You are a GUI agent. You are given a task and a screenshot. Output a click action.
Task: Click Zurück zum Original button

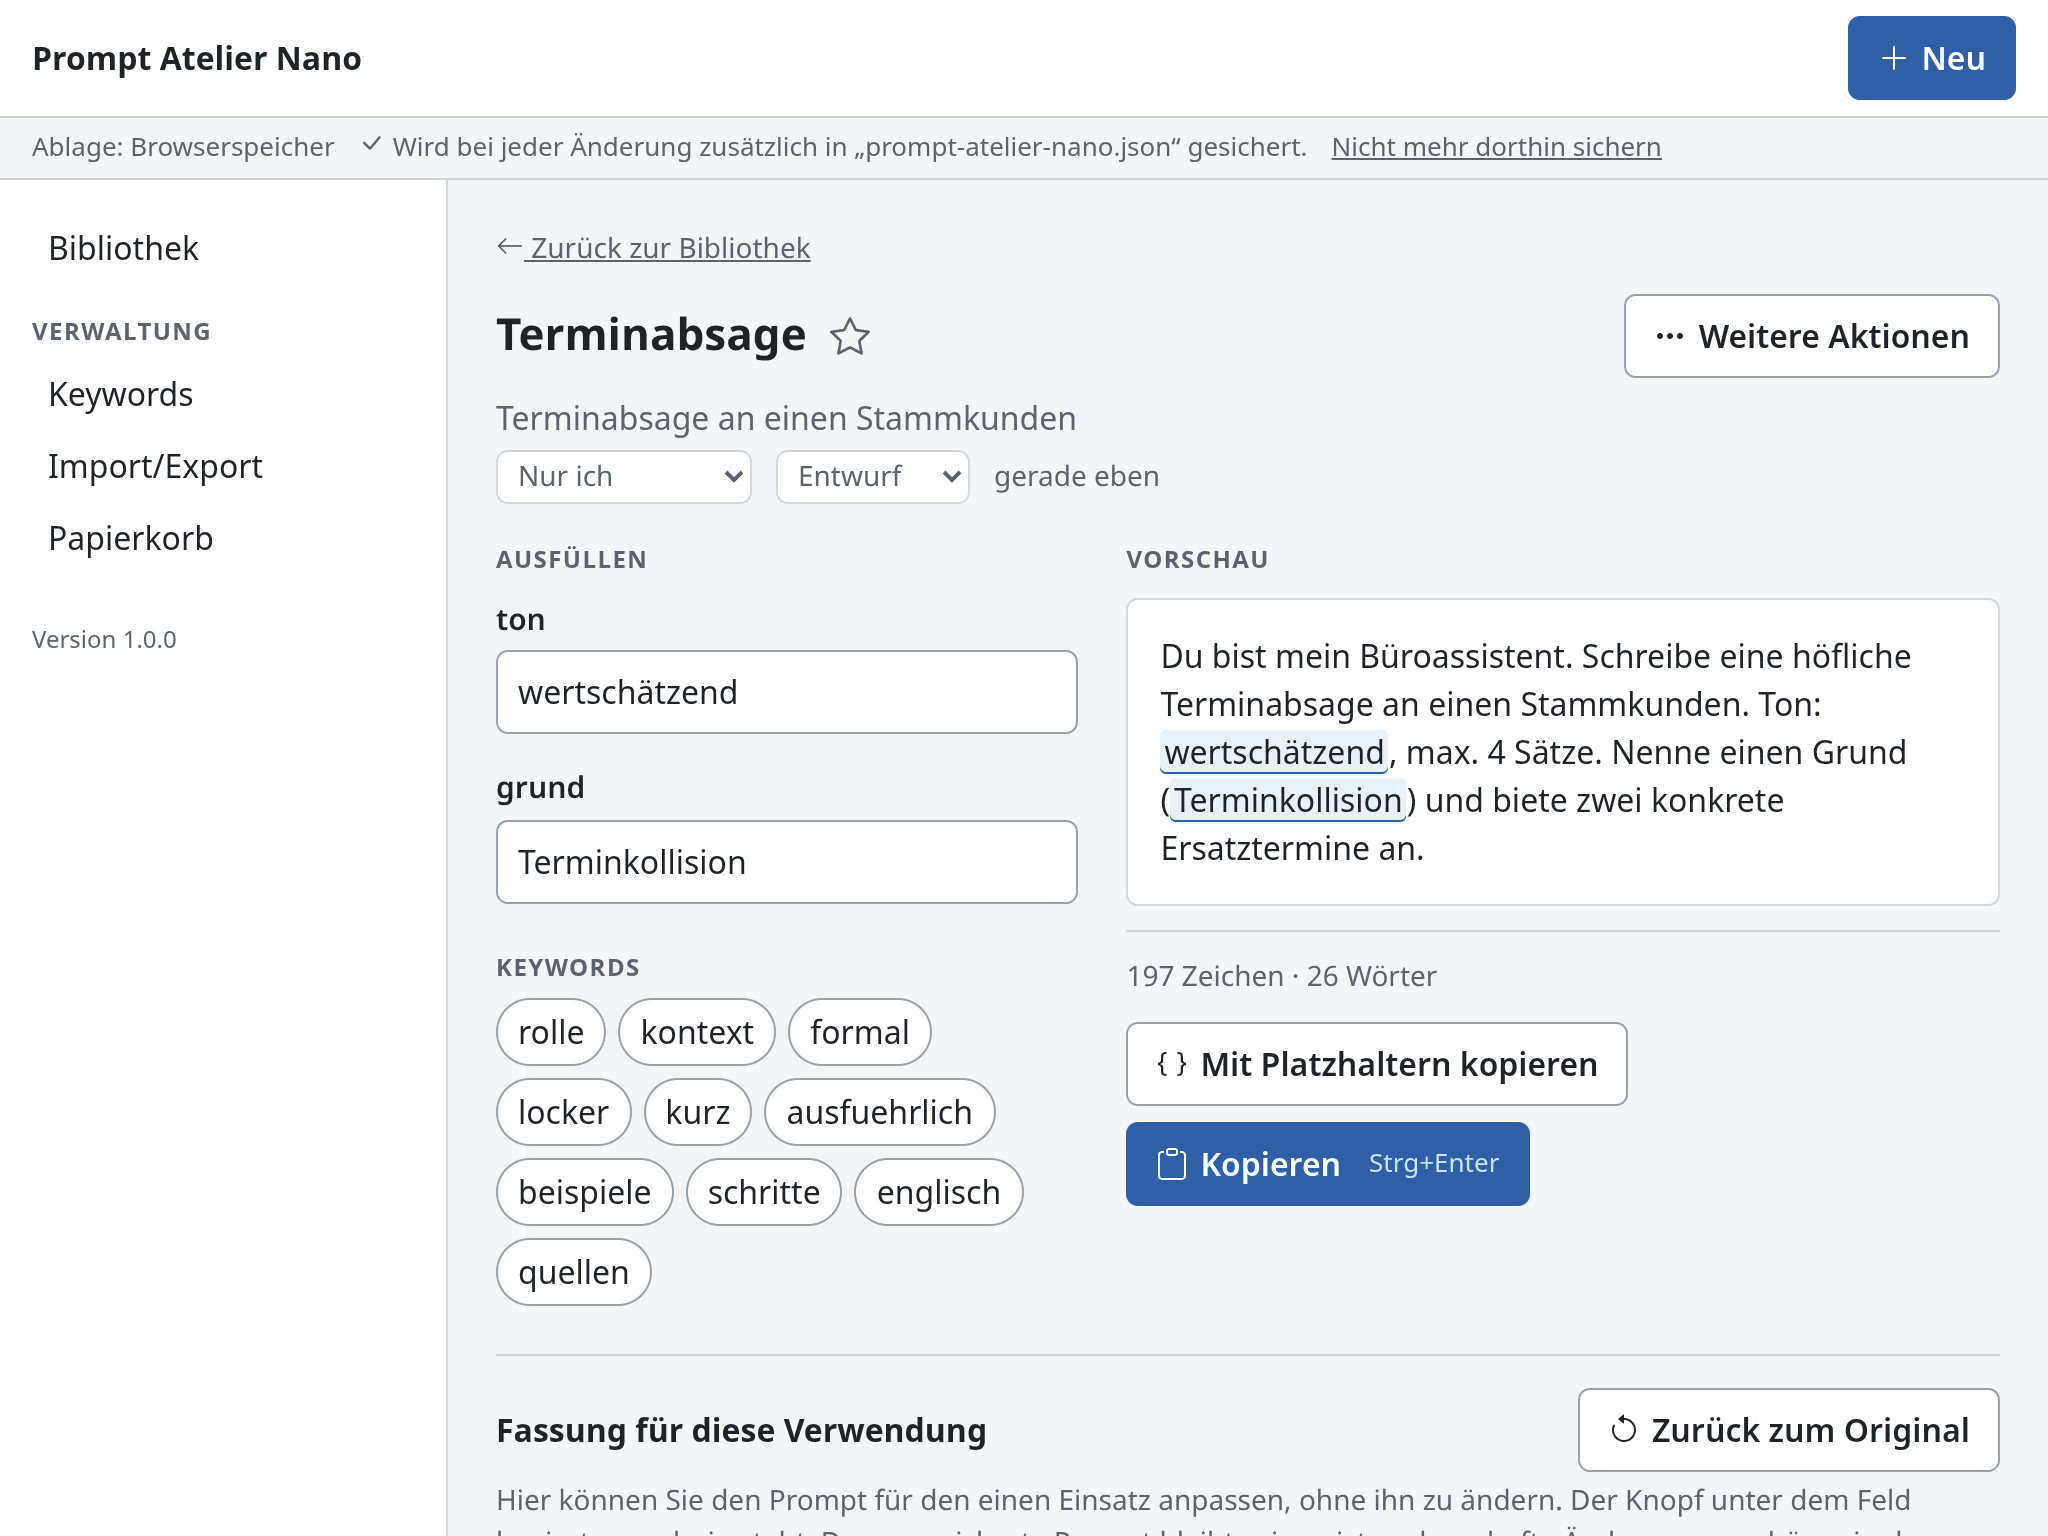click(1789, 1430)
